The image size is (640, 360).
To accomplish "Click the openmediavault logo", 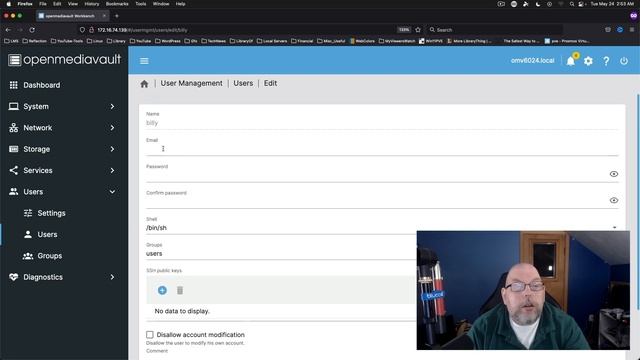I will 64,60.
